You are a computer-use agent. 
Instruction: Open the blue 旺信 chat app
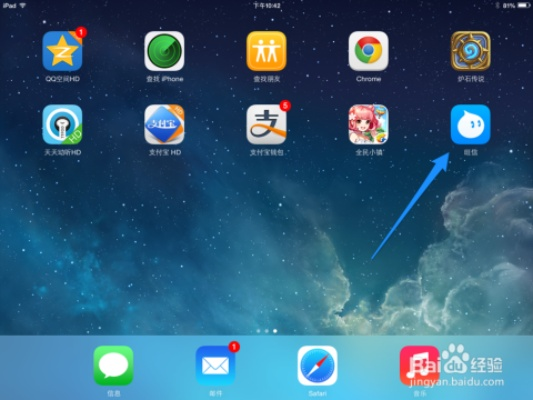470,124
